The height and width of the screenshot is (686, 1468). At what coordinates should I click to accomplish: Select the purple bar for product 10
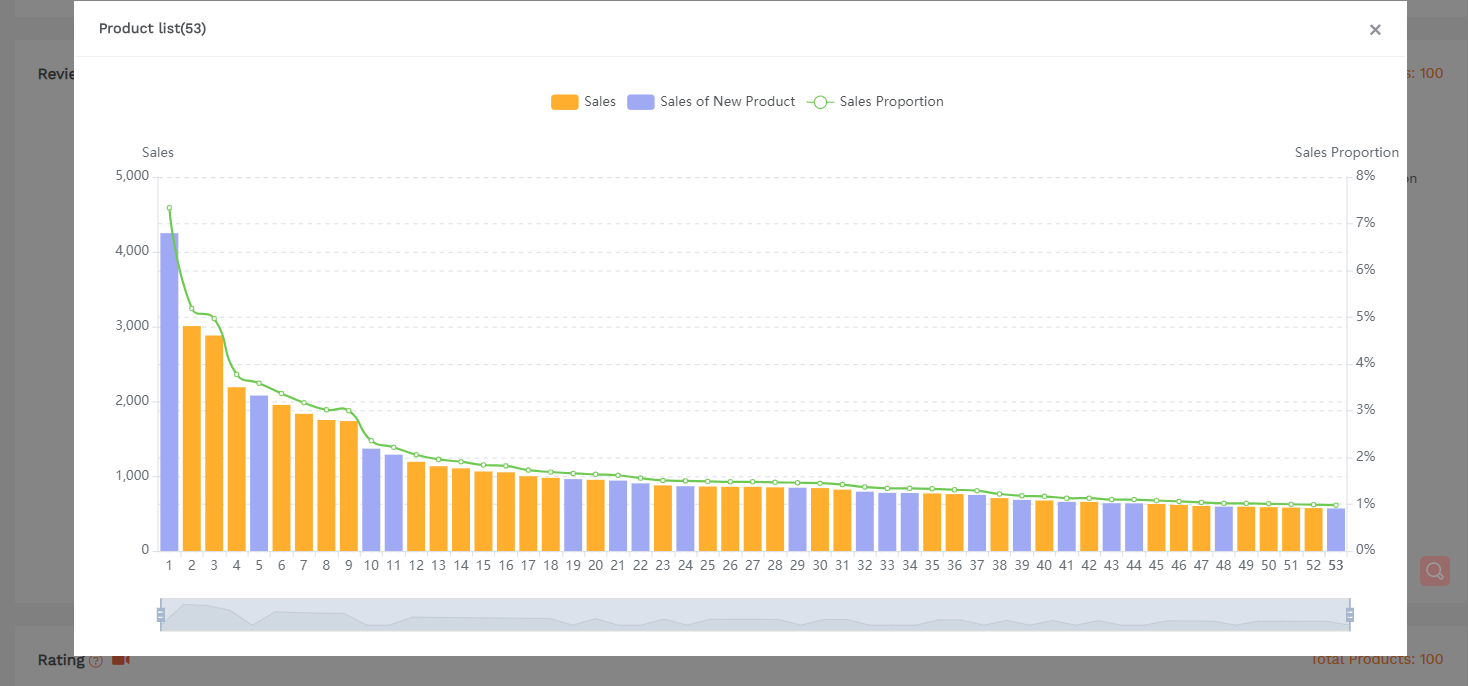pyautogui.click(x=371, y=500)
